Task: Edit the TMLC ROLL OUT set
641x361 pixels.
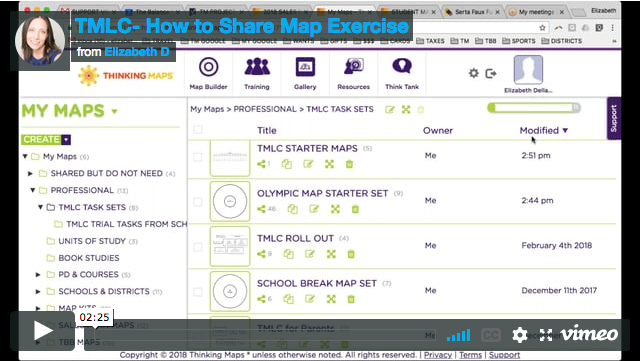Action: (x=310, y=254)
